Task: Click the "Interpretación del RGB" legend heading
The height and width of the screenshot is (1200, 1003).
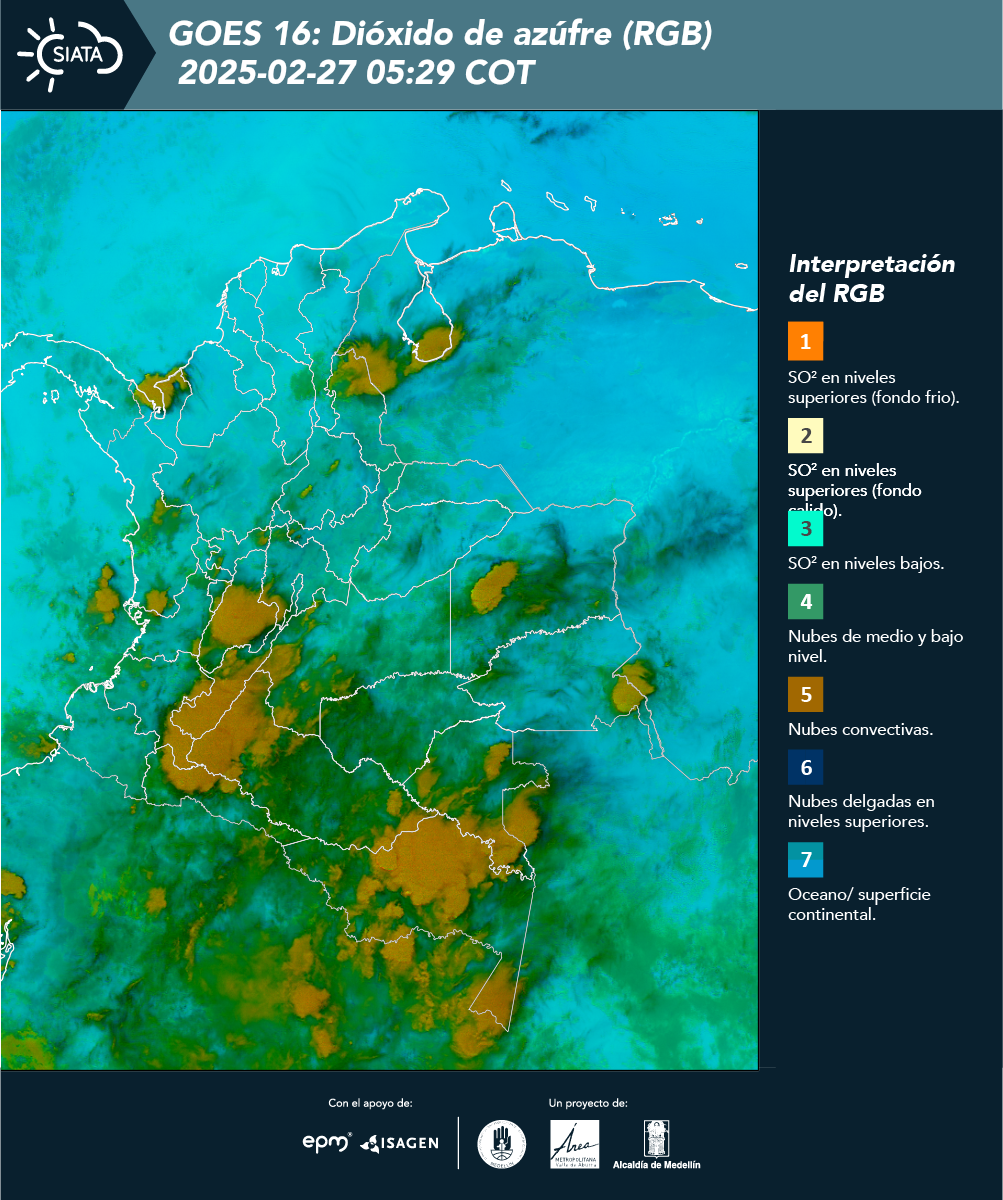Action: (x=872, y=279)
